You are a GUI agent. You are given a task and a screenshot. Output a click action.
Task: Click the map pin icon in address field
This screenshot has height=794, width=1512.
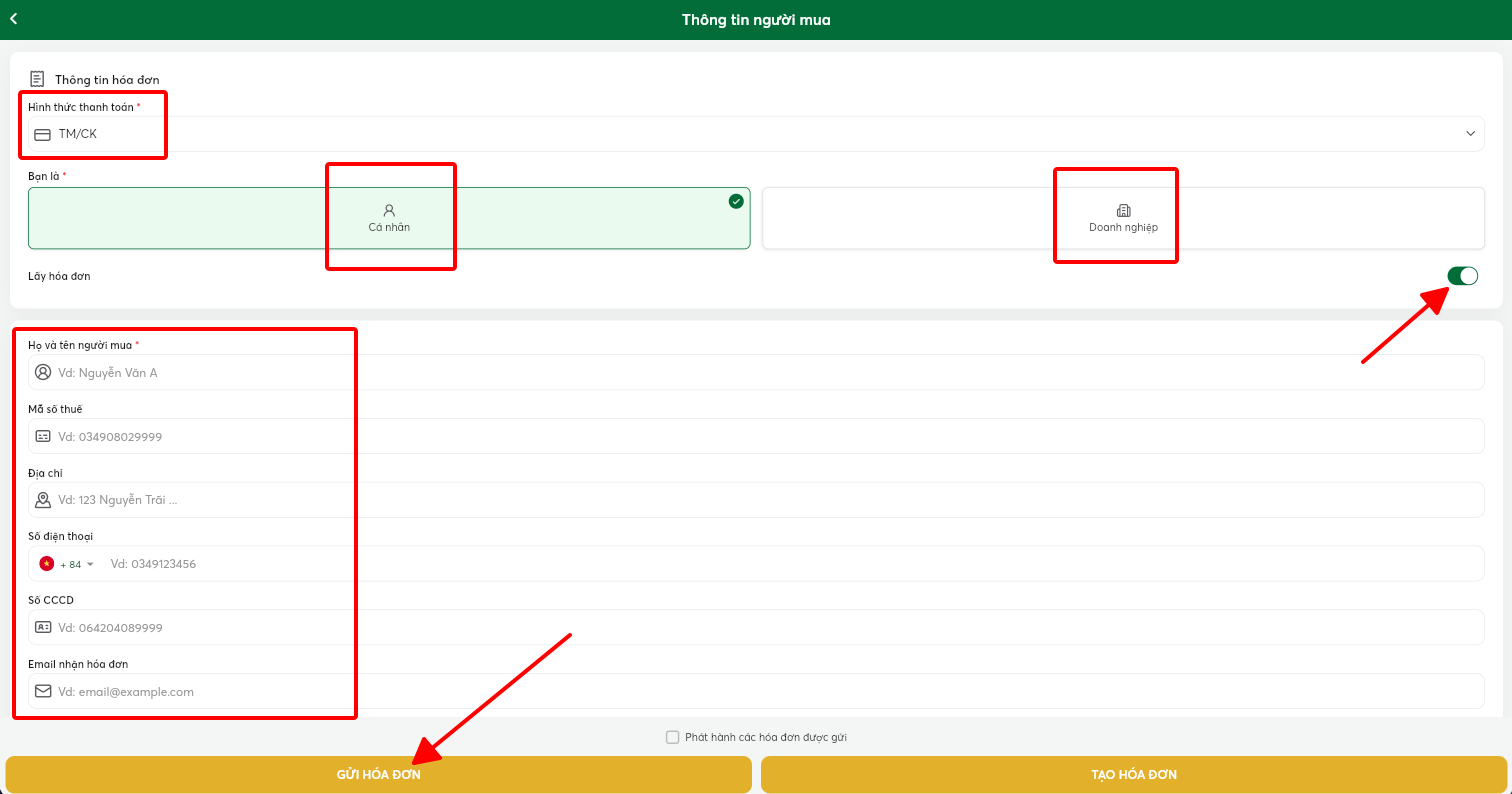tap(43, 500)
